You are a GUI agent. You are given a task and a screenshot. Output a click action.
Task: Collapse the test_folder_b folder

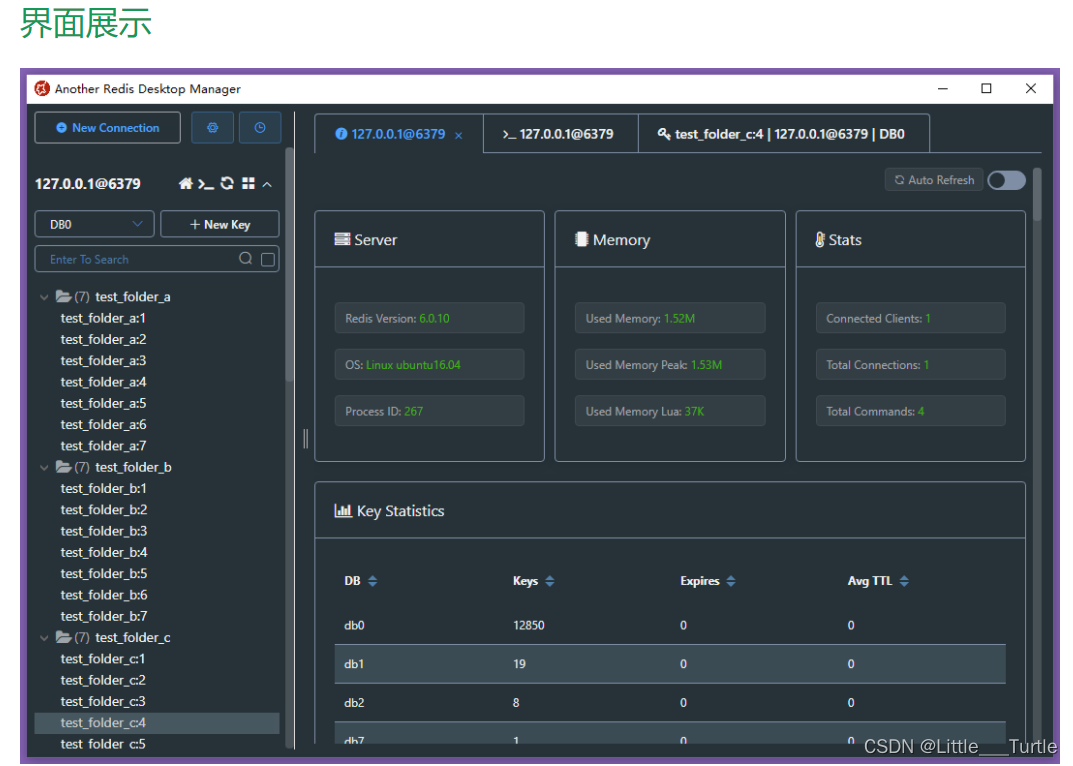(44, 468)
